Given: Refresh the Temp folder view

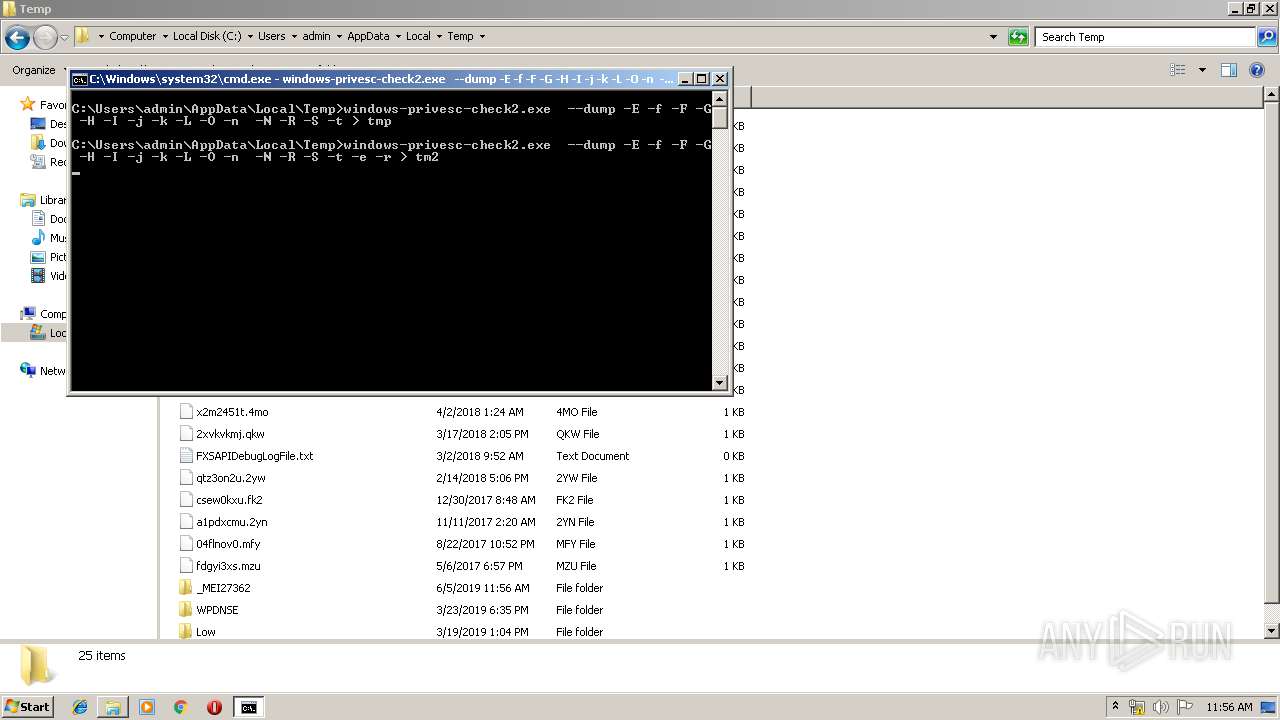Looking at the screenshot, I should (1018, 37).
